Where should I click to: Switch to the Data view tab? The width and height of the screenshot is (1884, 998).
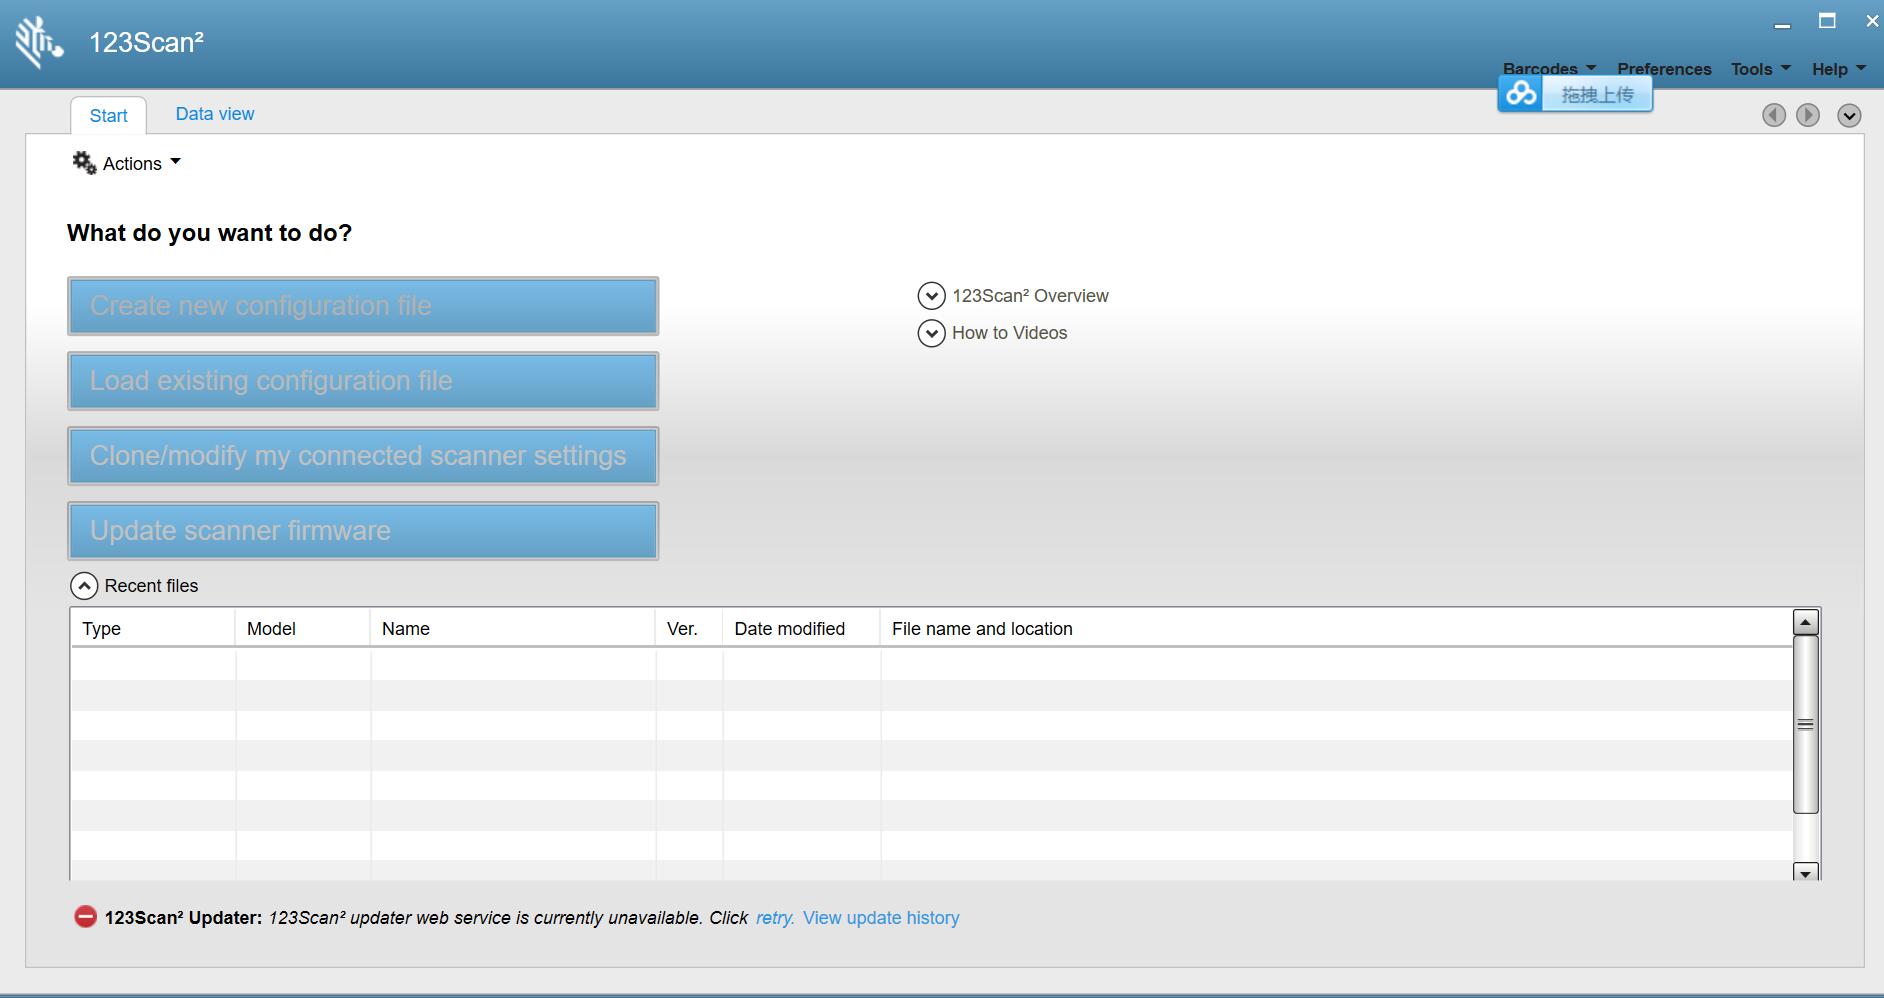tap(215, 114)
